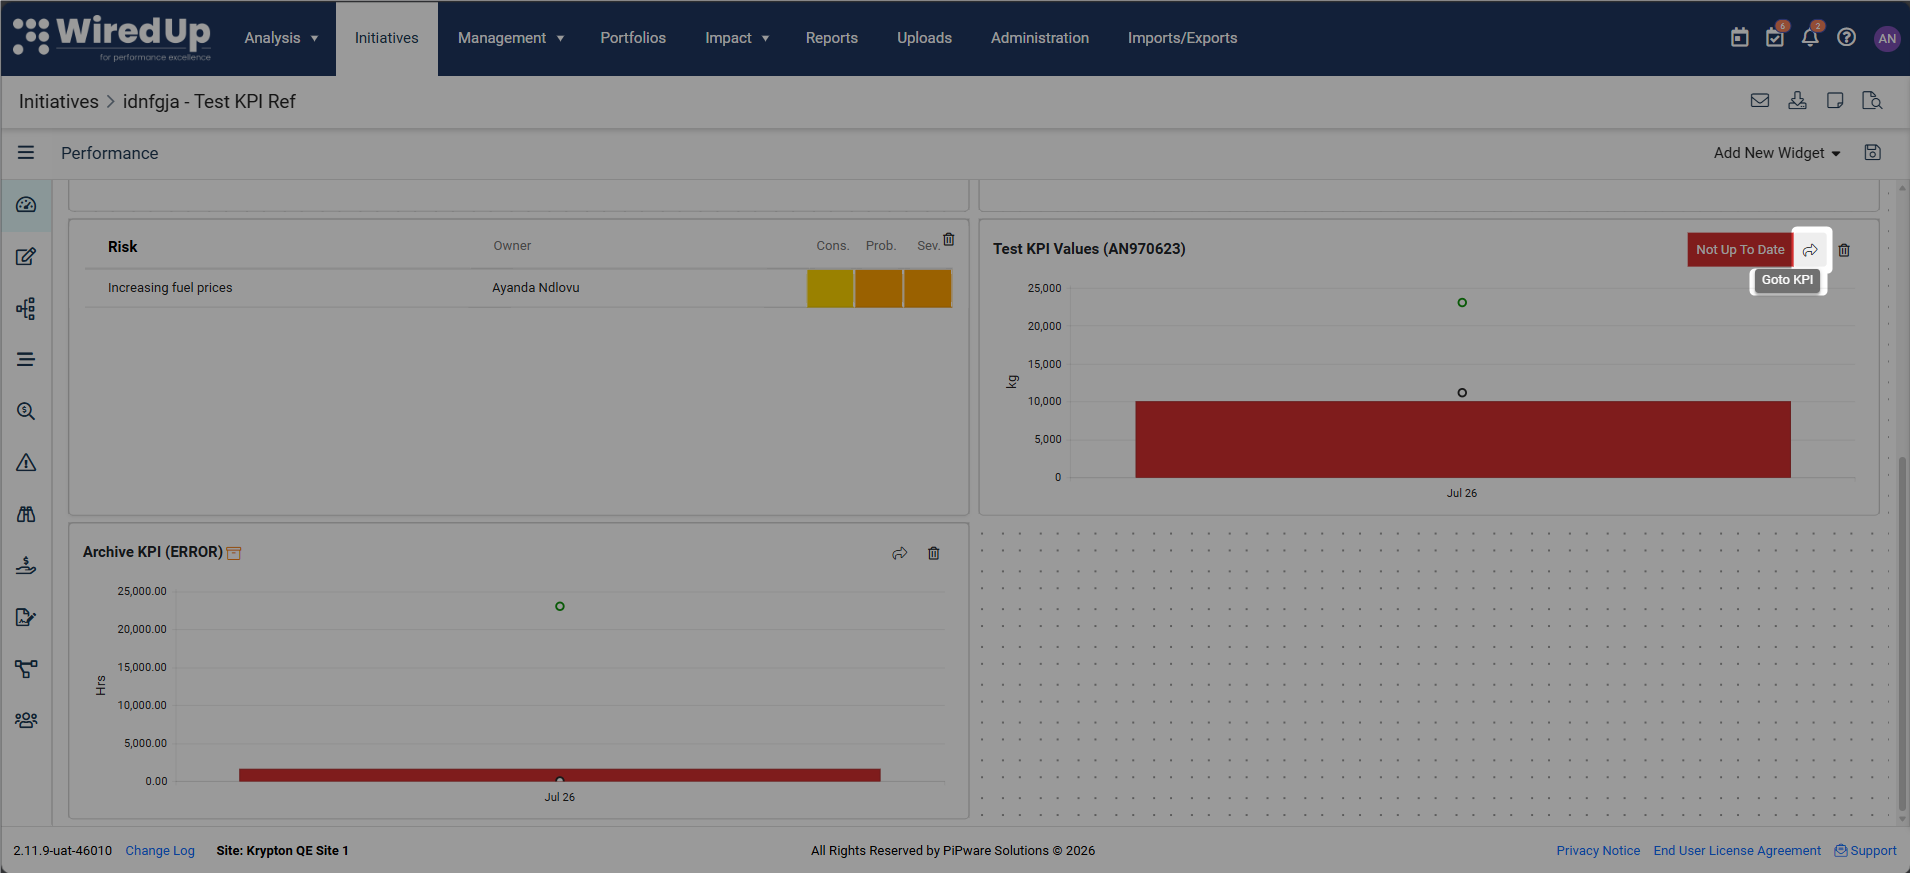Viewport: 1910px width, 873px height.
Task: Save the dashboard layout icon
Action: [x=1873, y=153]
